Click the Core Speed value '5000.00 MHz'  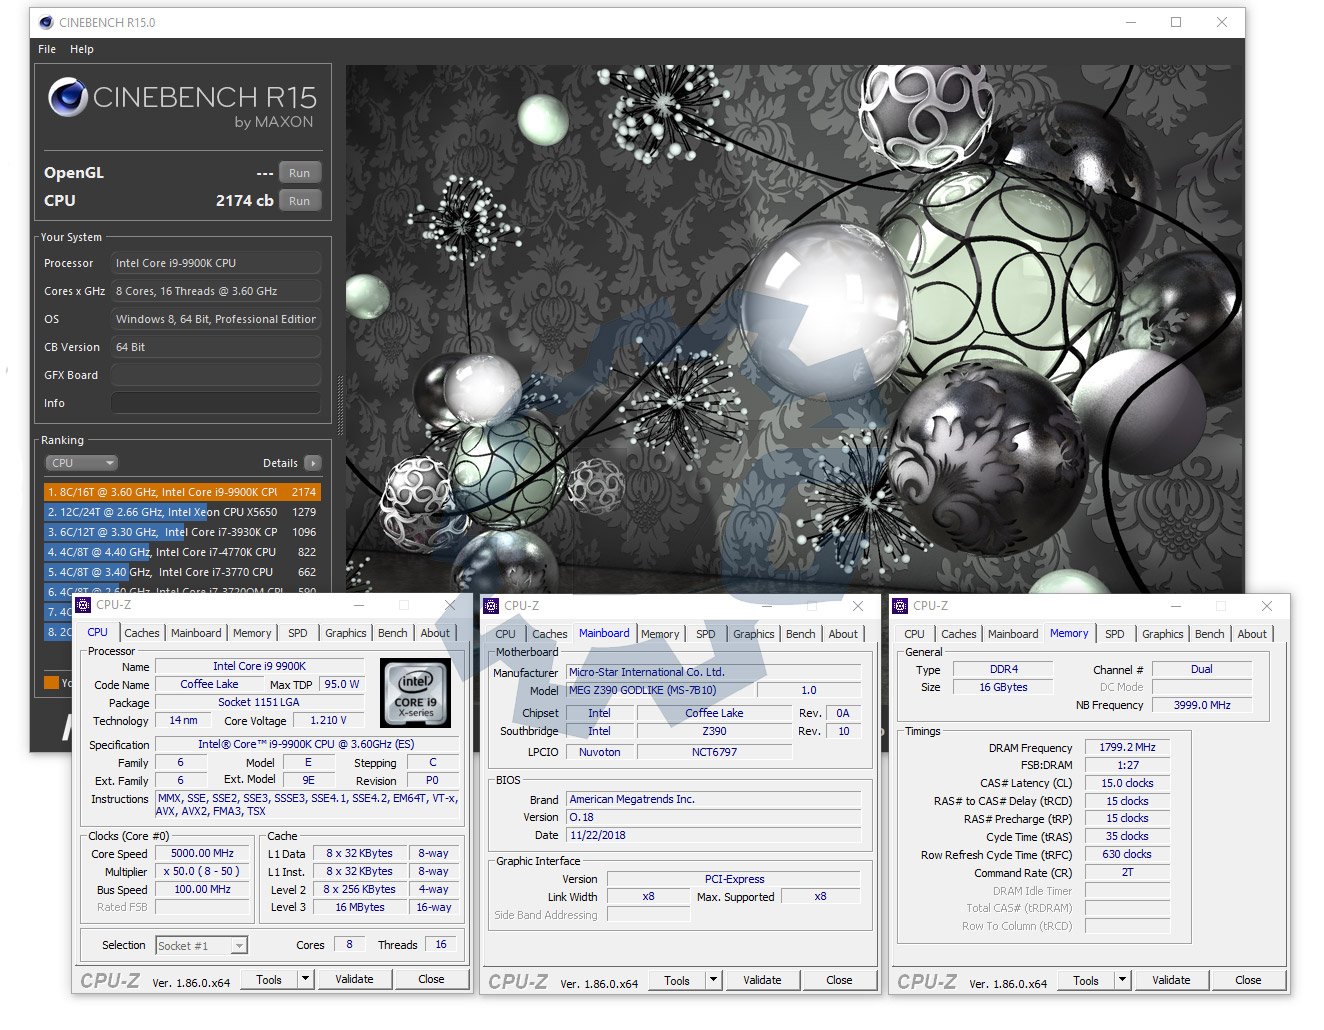202,854
